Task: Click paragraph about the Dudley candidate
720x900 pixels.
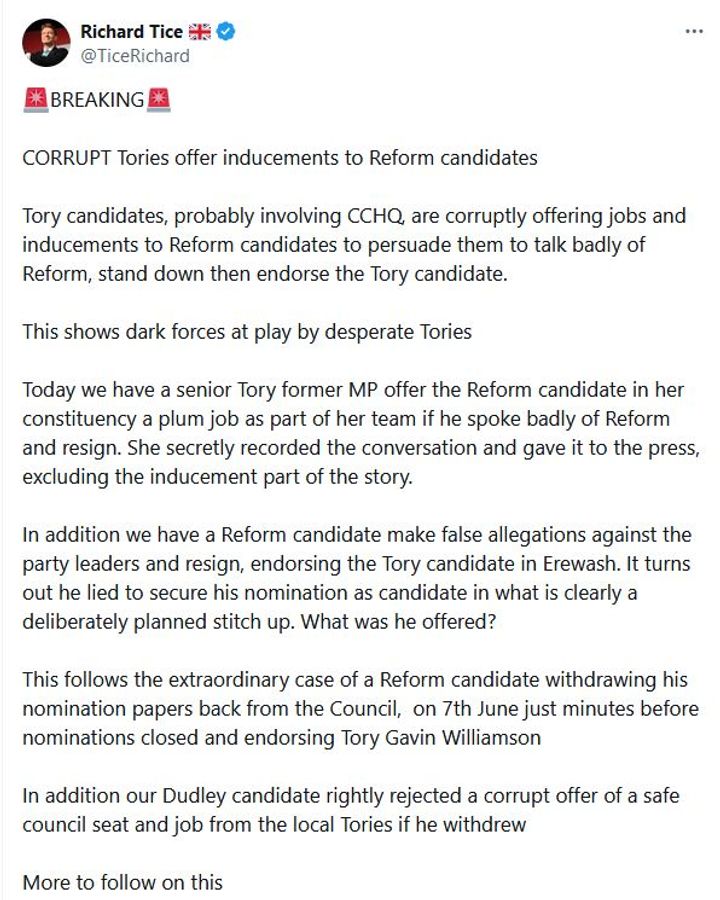Action: (x=351, y=810)
